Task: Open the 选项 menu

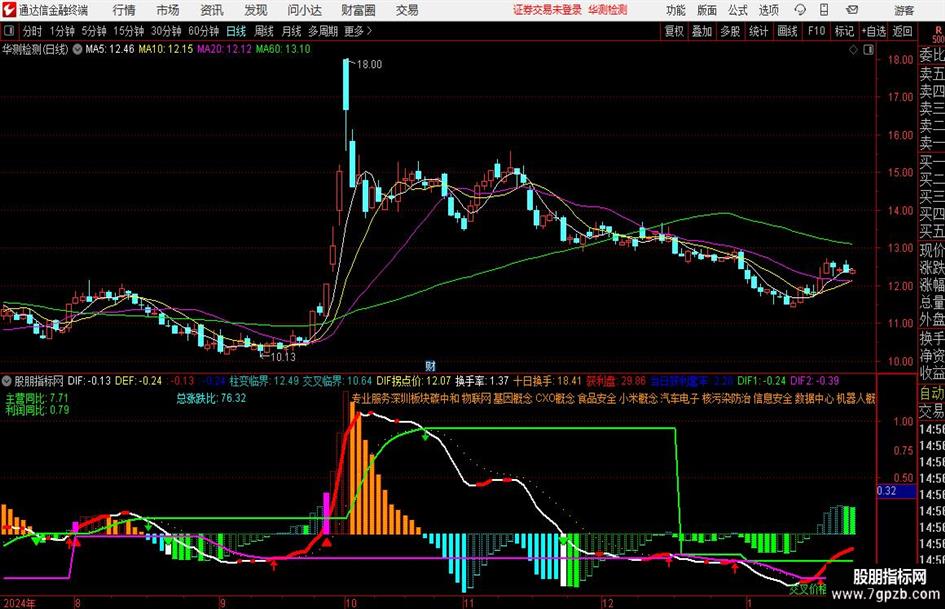Action: (x=769, y=10)
